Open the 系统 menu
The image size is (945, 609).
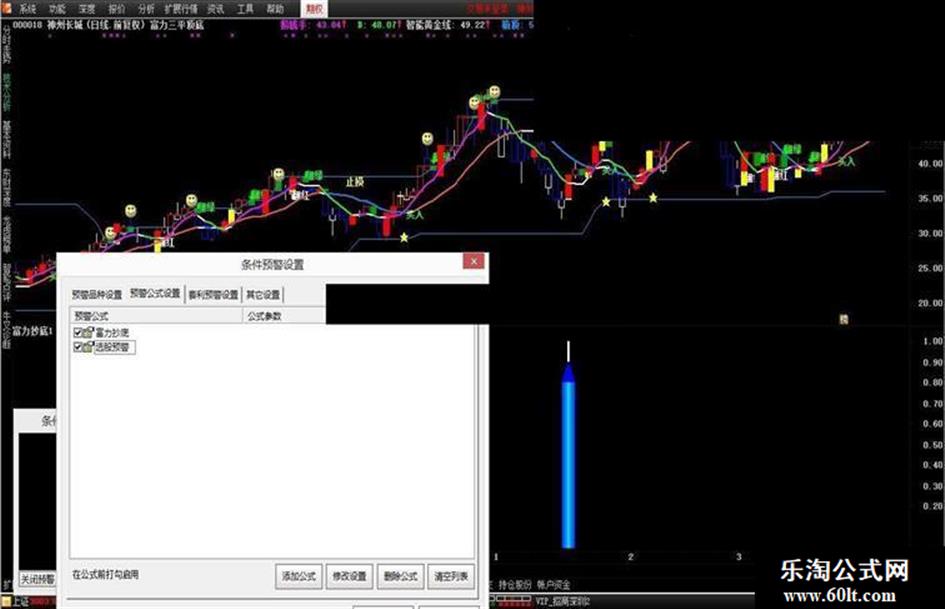(28, 8)
